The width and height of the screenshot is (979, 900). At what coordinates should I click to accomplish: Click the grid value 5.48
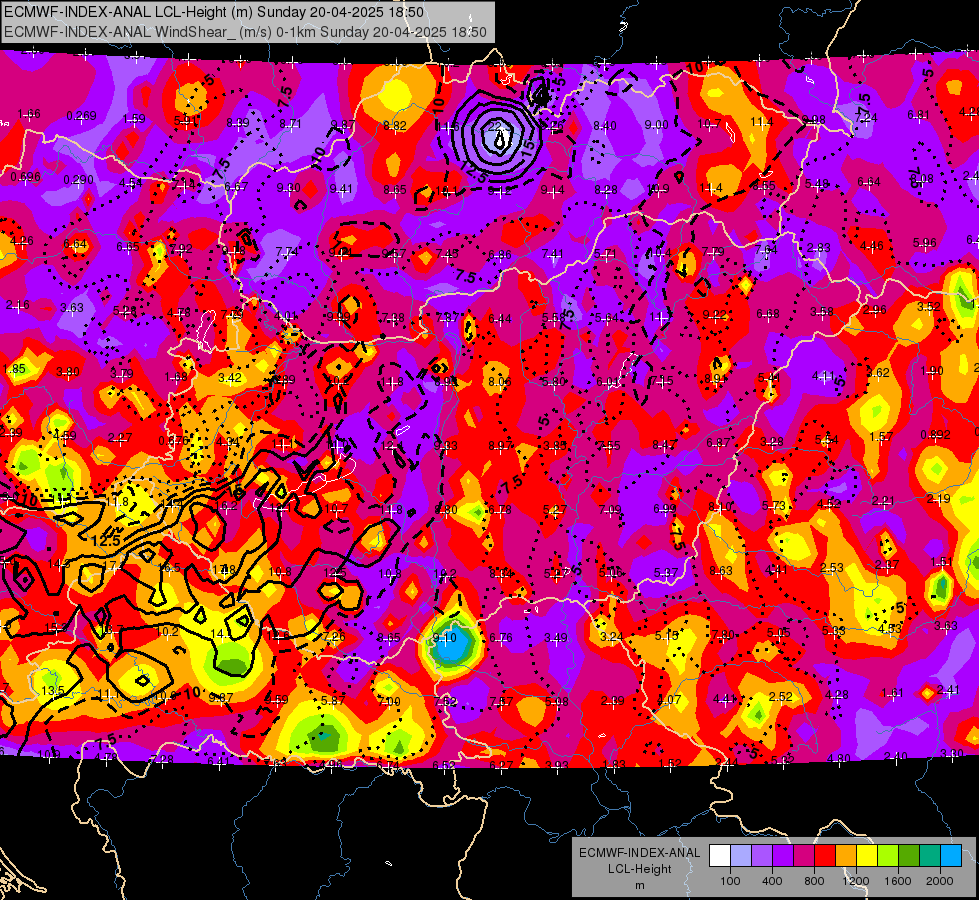pos(817,184)
